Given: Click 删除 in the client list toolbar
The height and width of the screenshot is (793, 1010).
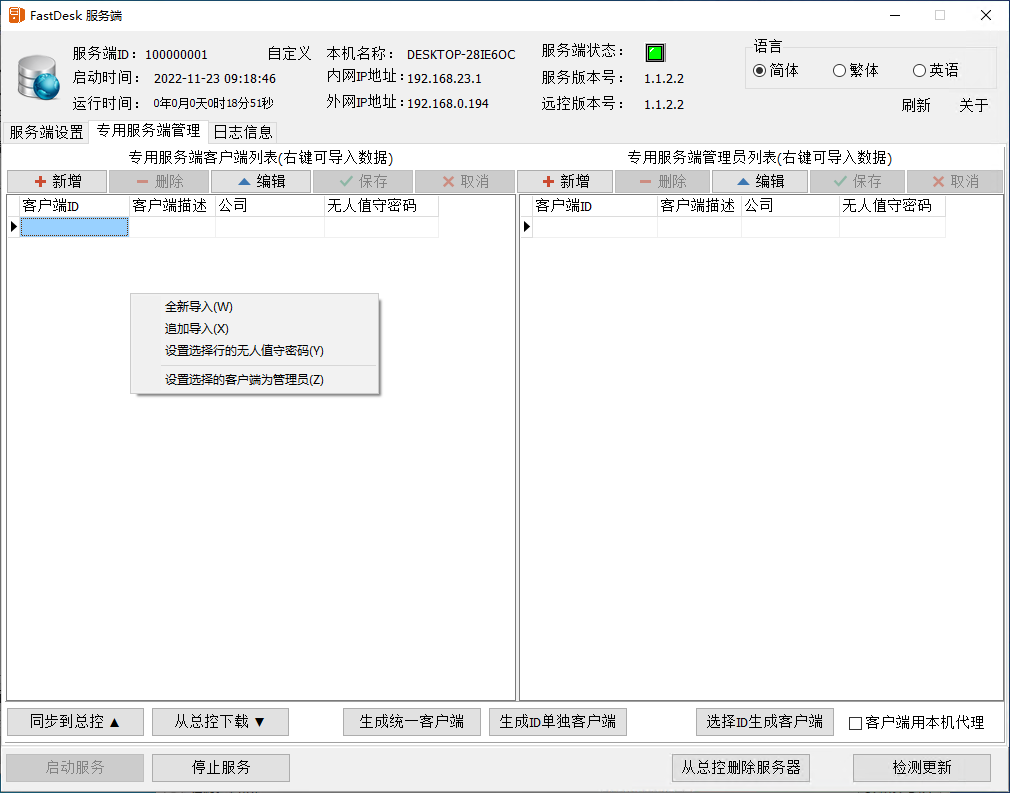Looking at the screenshot, I should (x=159, y=182).
